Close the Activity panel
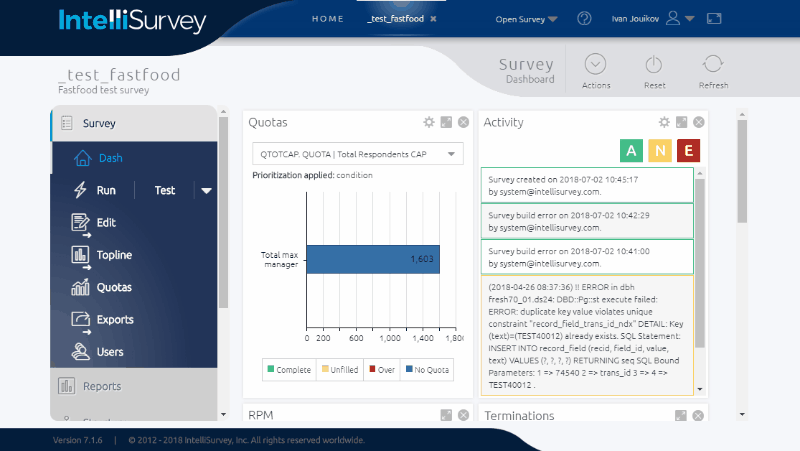Viewport: 800px width, 451px height. point(699,122)
